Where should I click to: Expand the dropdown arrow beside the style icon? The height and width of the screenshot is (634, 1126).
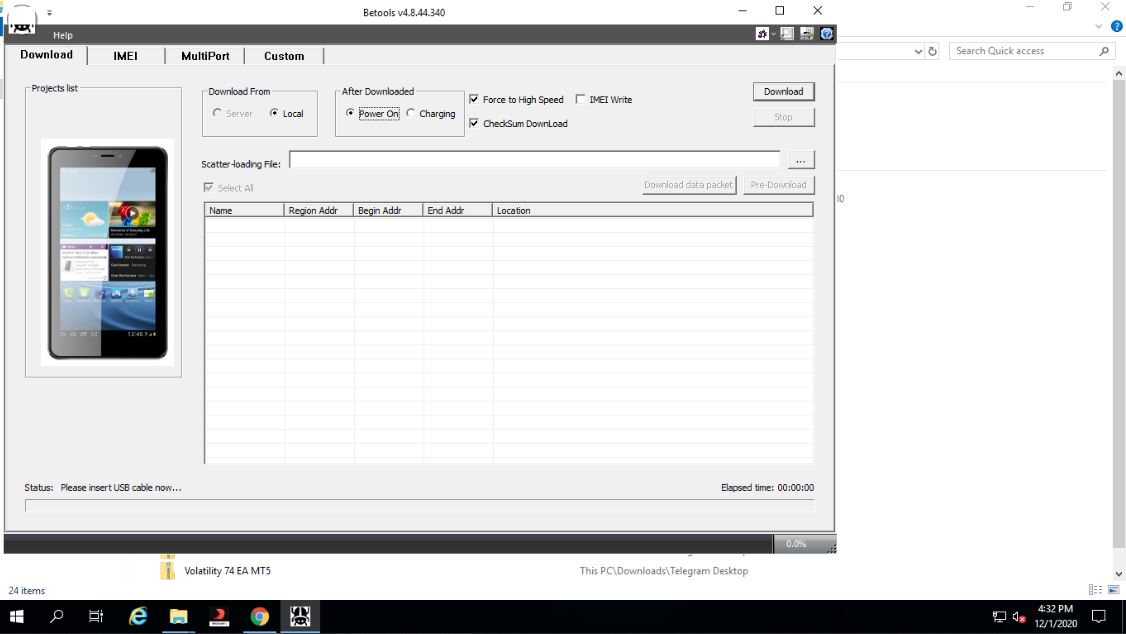point(773,34)
